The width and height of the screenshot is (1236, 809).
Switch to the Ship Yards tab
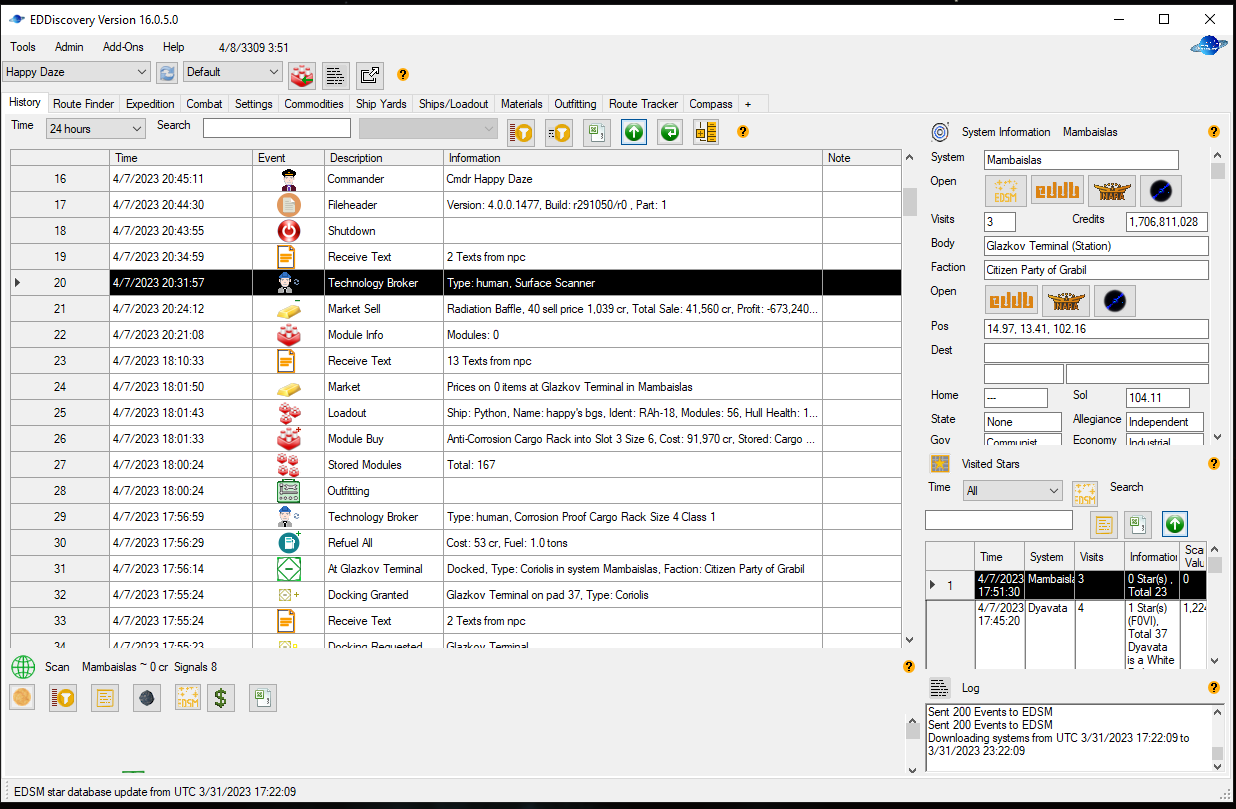[x=381, y=104]
